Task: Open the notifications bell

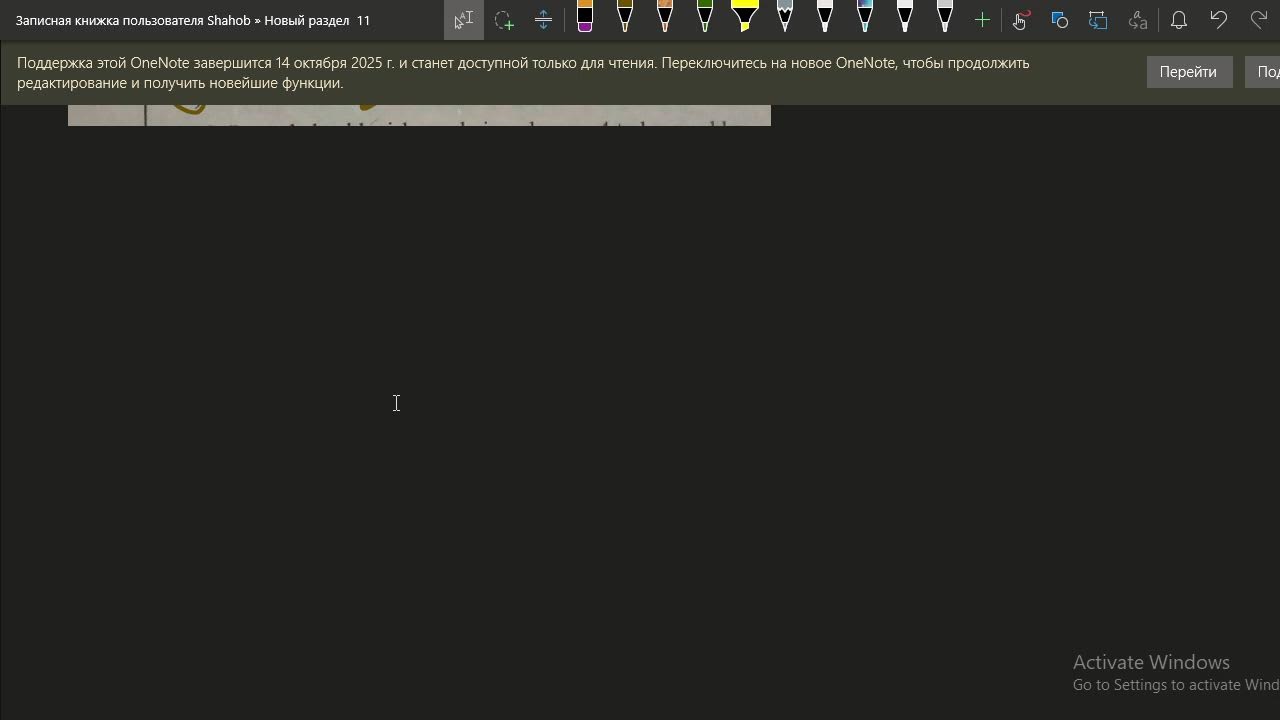Action: pyautogui.click(x=1179, y=20)
